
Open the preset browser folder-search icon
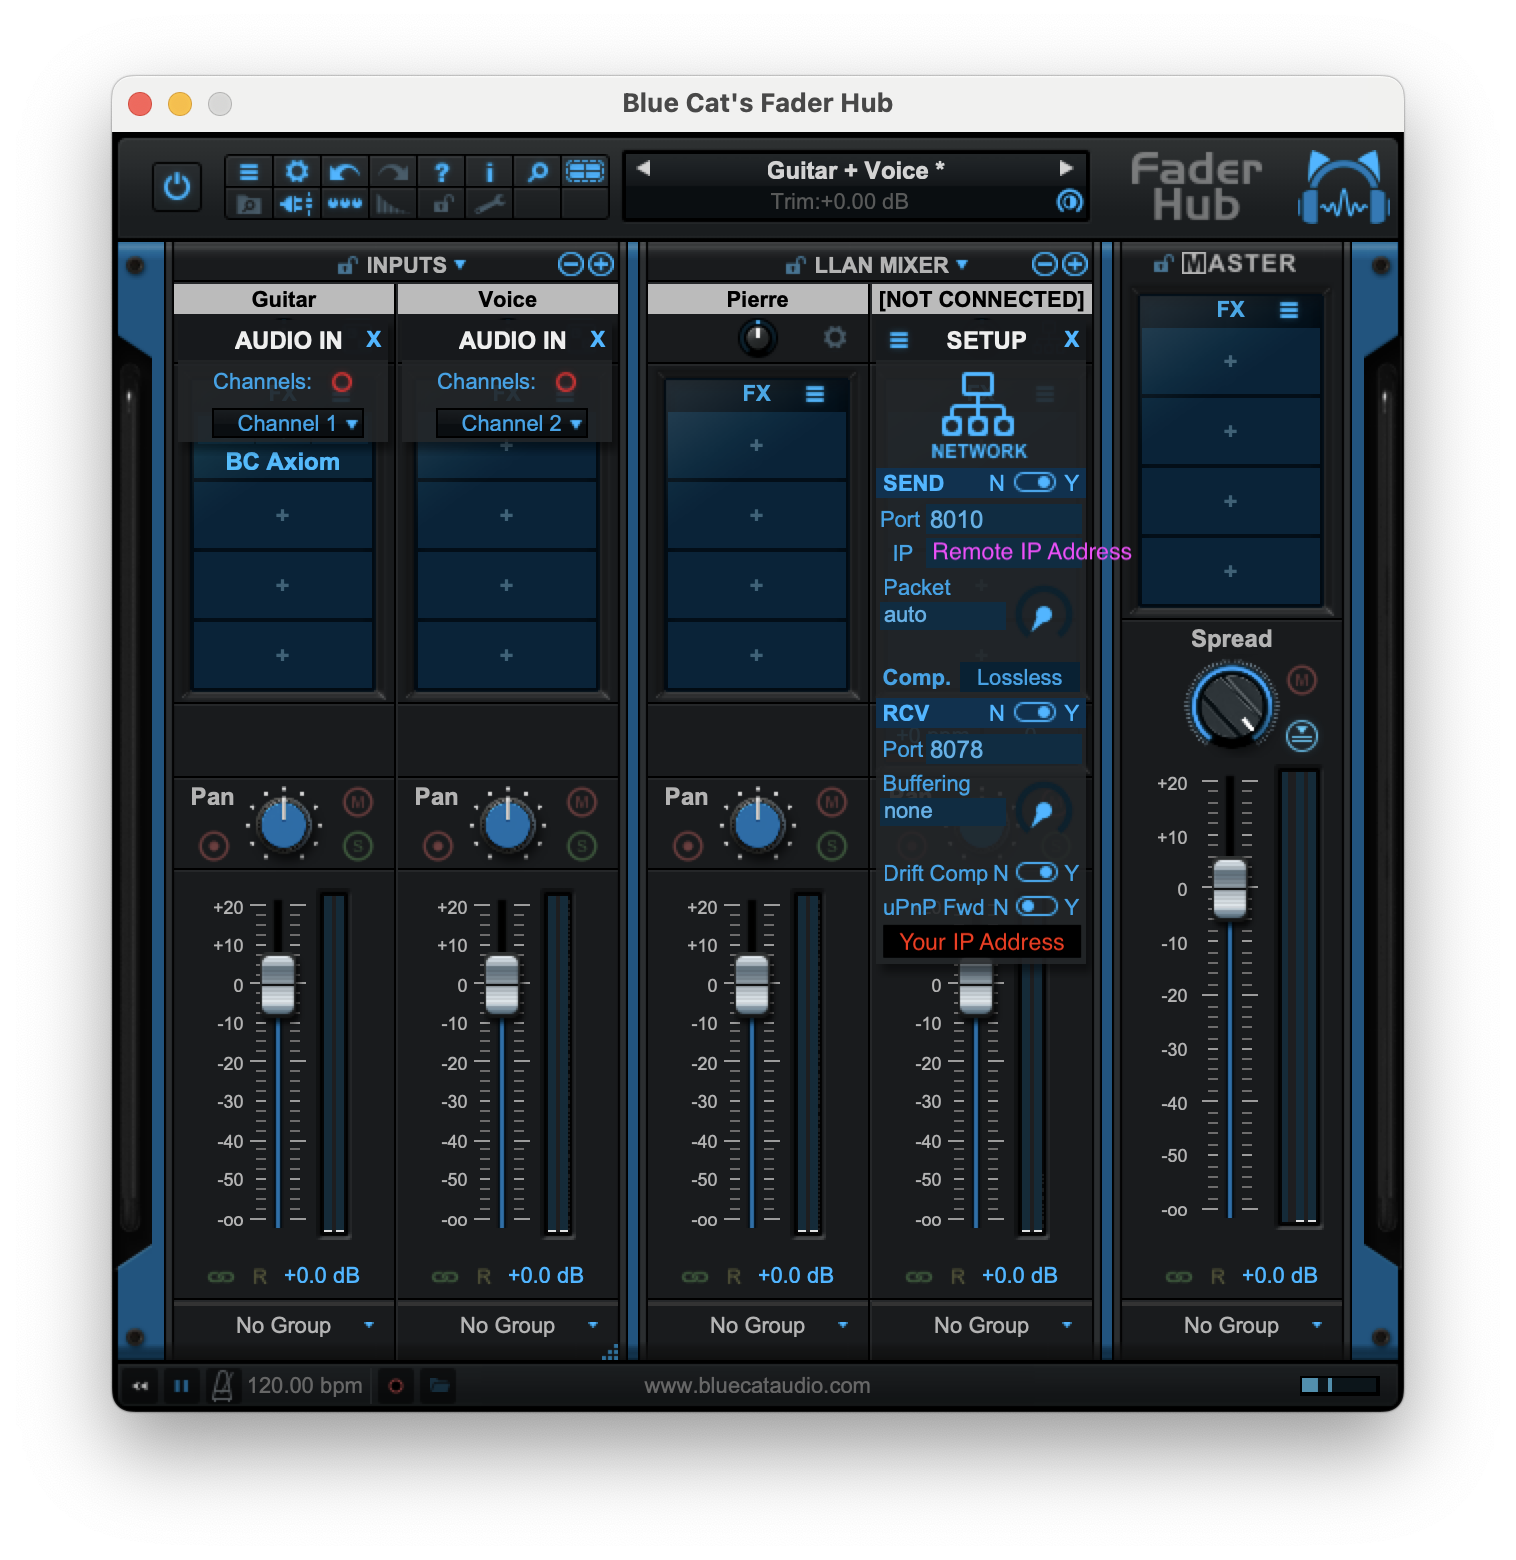point(249,204)
